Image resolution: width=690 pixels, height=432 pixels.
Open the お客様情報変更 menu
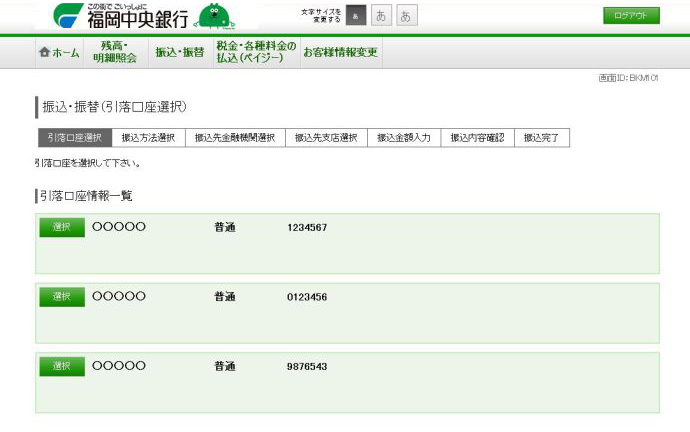coord(340,53)
